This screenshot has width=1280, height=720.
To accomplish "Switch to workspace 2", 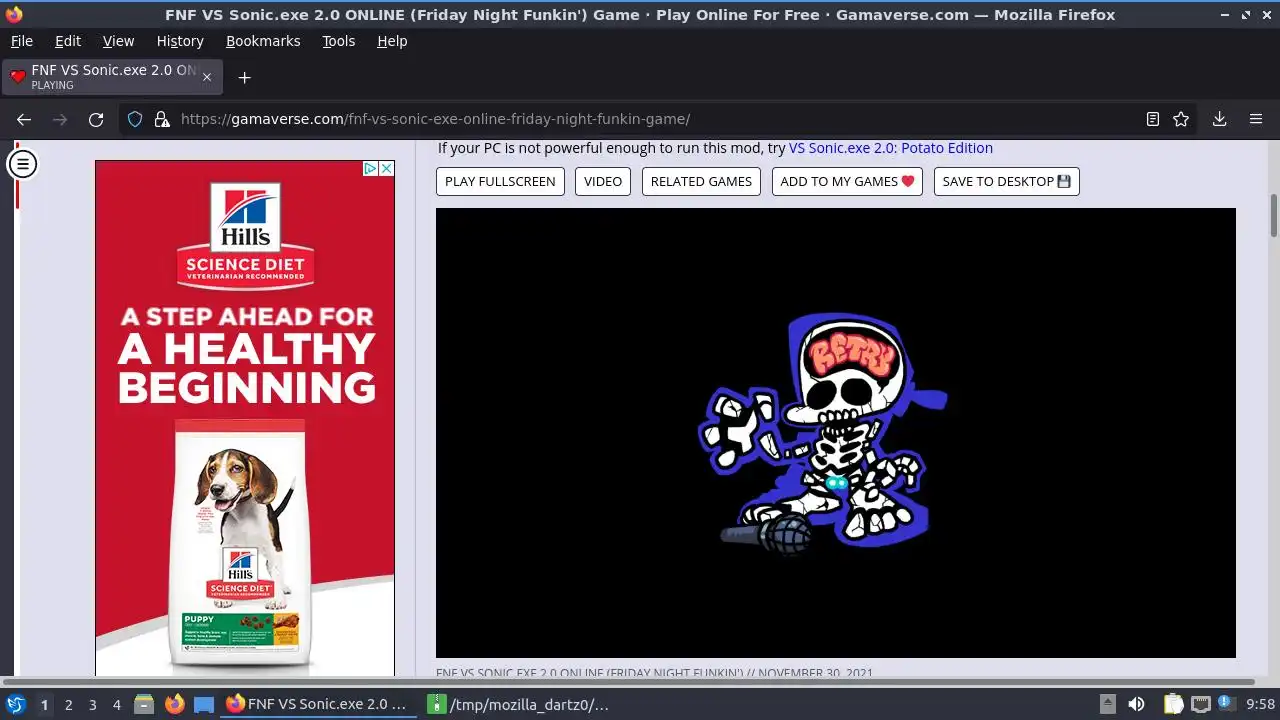I will click(x=68, y=705).
